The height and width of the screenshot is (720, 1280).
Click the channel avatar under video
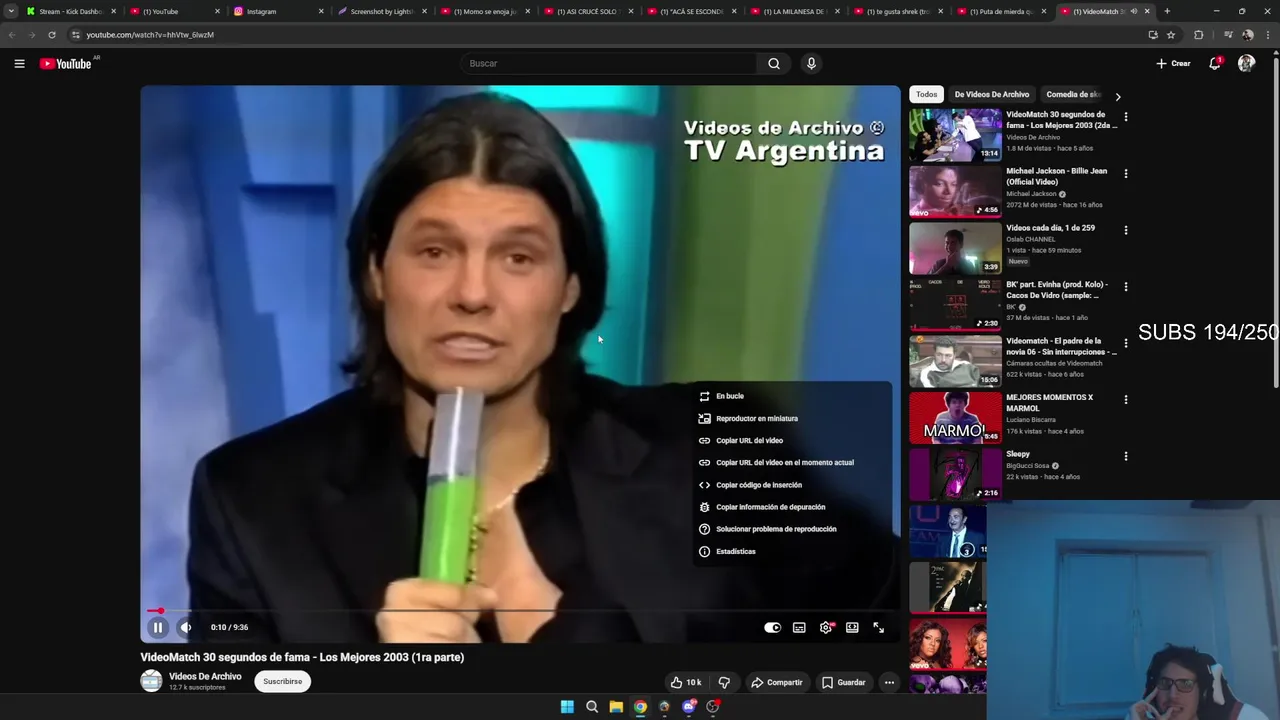(151, 681)
